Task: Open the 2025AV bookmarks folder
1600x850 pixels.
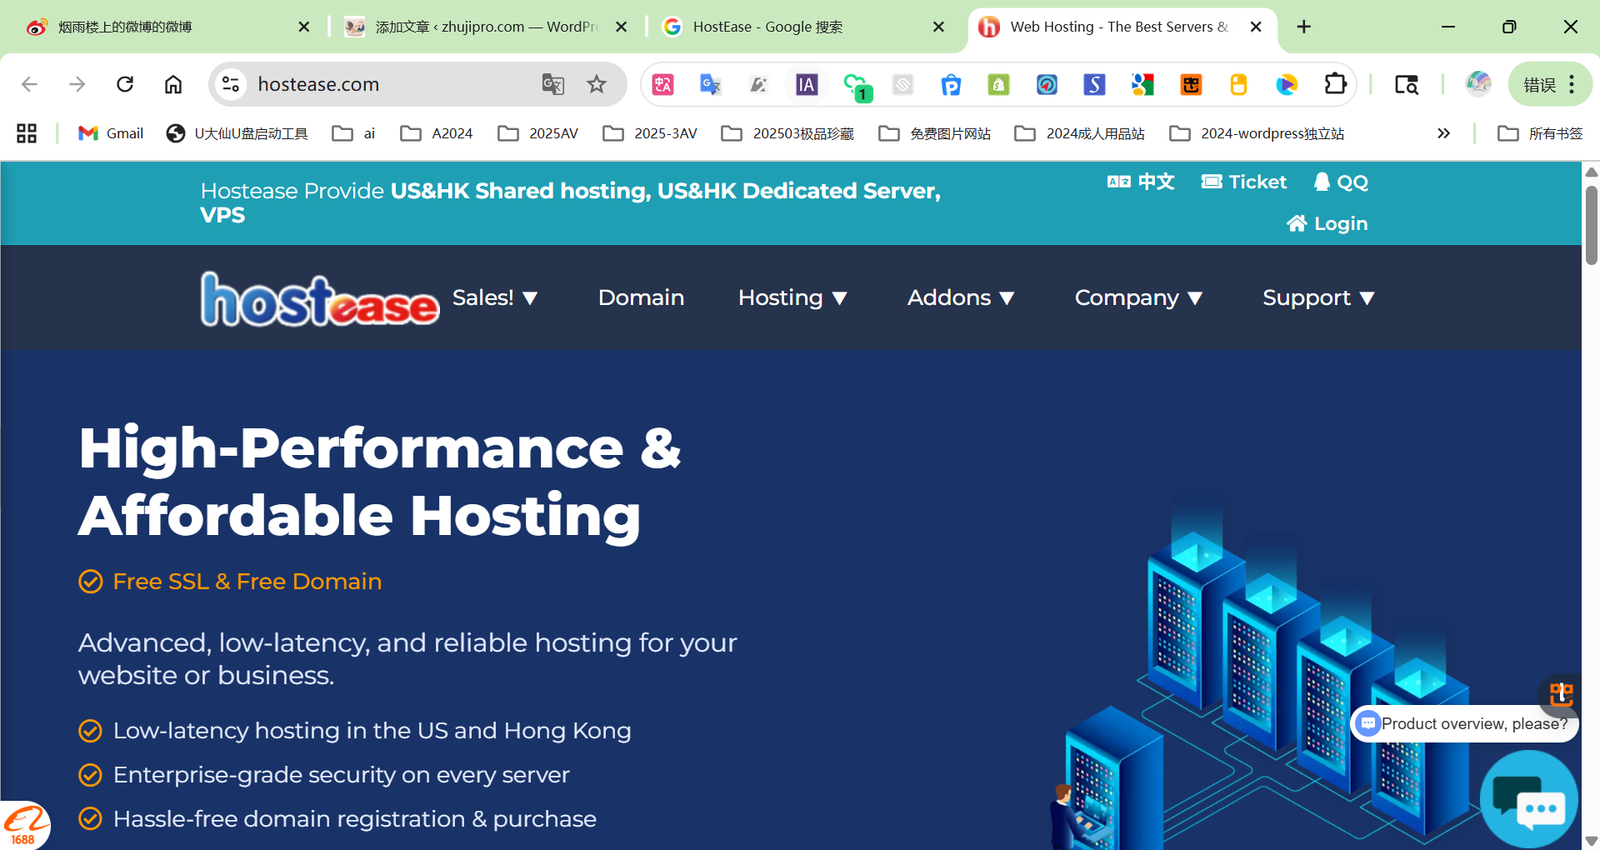Action: pyautogui.click(x=538, y=133)
